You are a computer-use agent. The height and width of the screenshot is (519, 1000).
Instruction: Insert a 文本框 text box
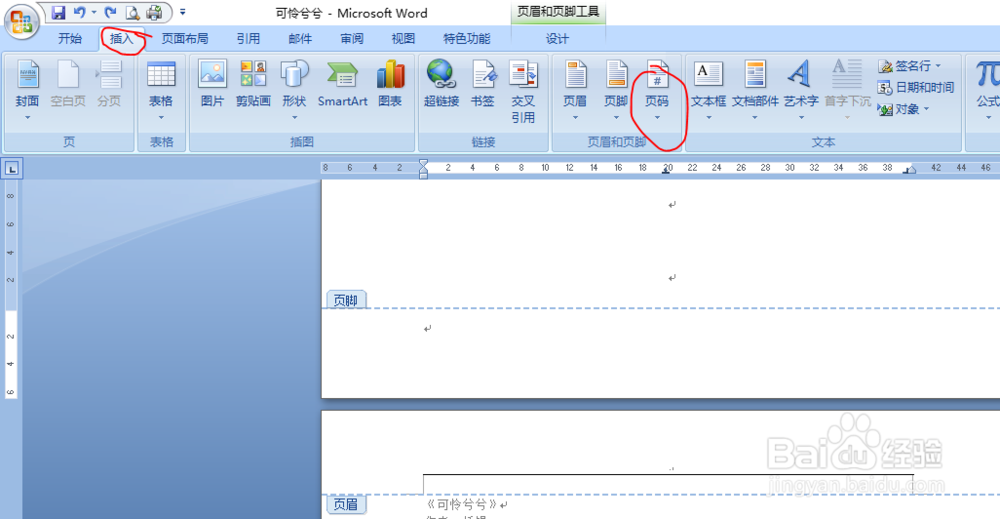tap(709, 89)
